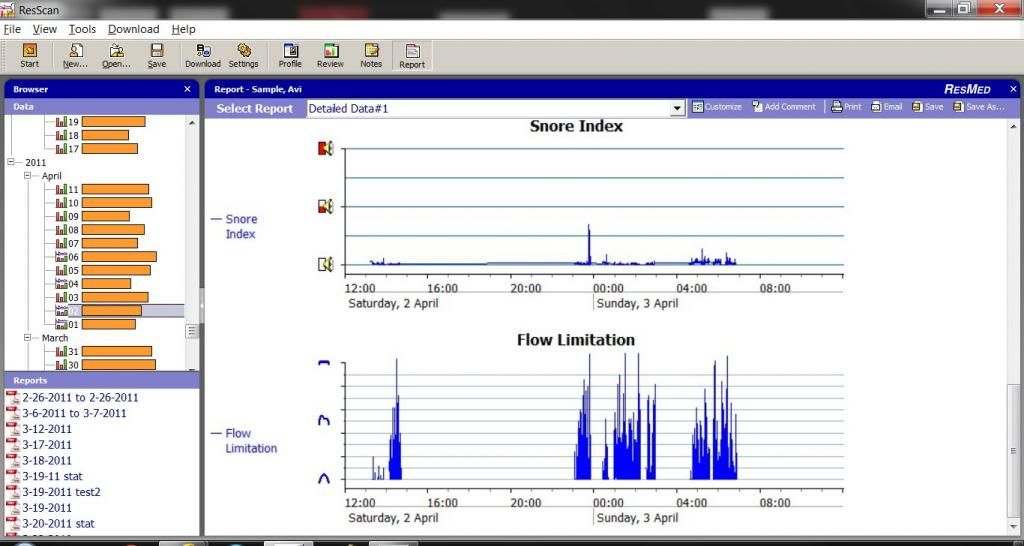The height and width of the screenshot is (546, 1024).
Task: Open the File menu
Action: click(x=12, y=29)
